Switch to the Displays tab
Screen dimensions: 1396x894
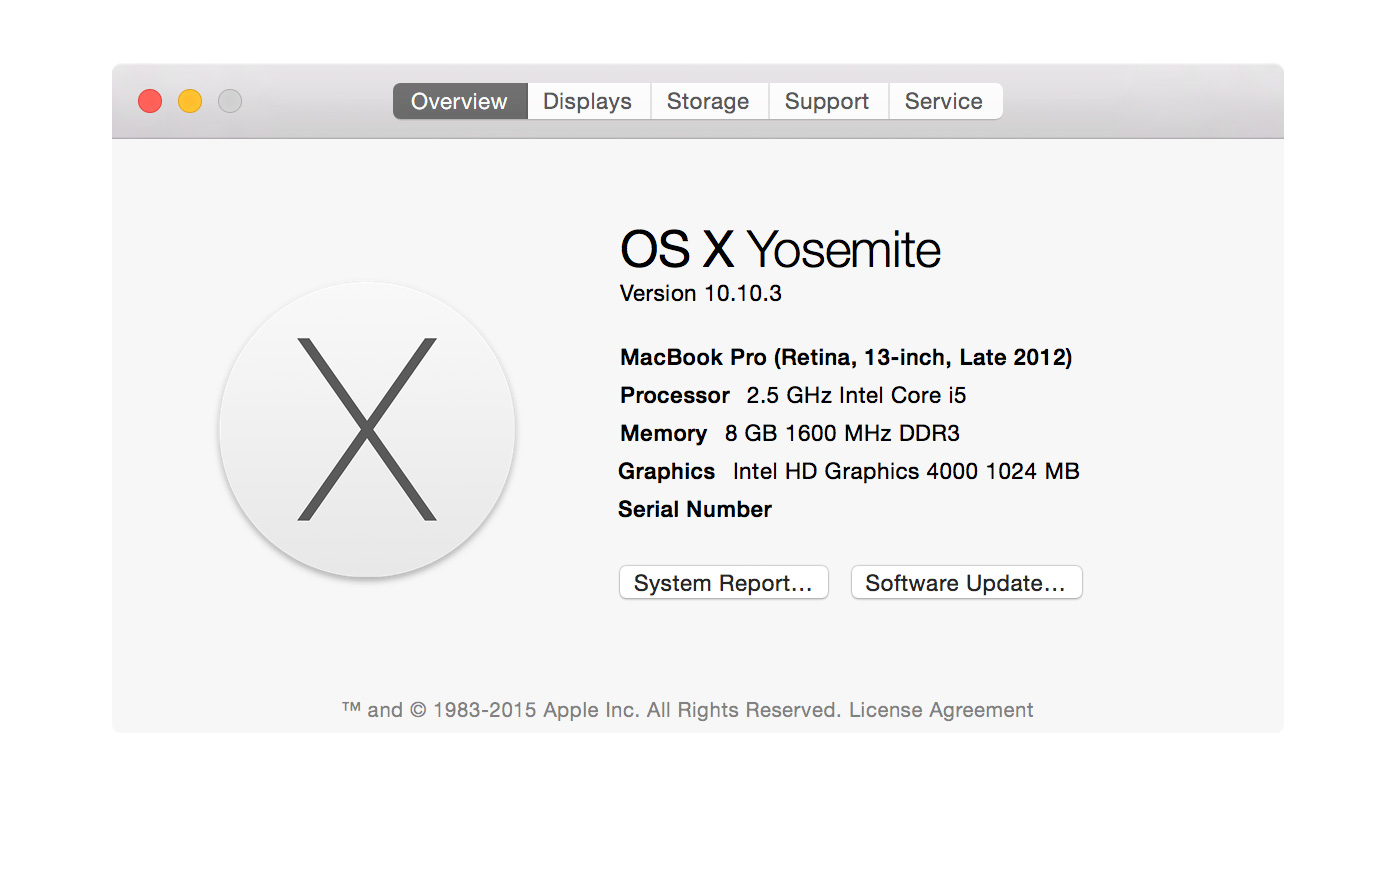(x=587, y=101)
